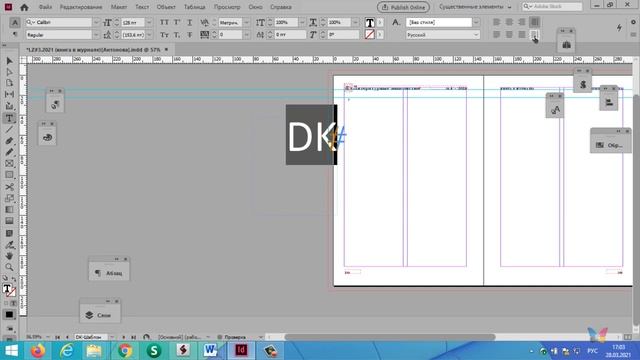Select the Type tool

coord(9,118)
